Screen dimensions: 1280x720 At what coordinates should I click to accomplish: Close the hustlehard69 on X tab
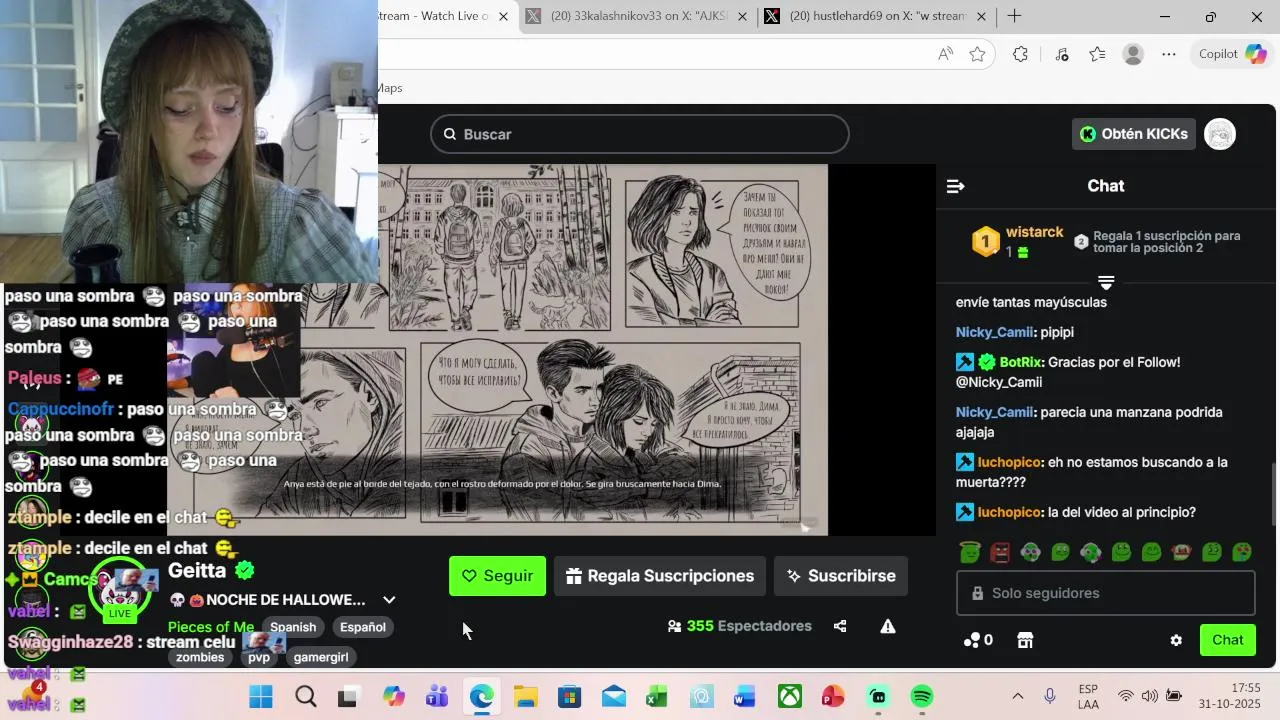(981, 16)
